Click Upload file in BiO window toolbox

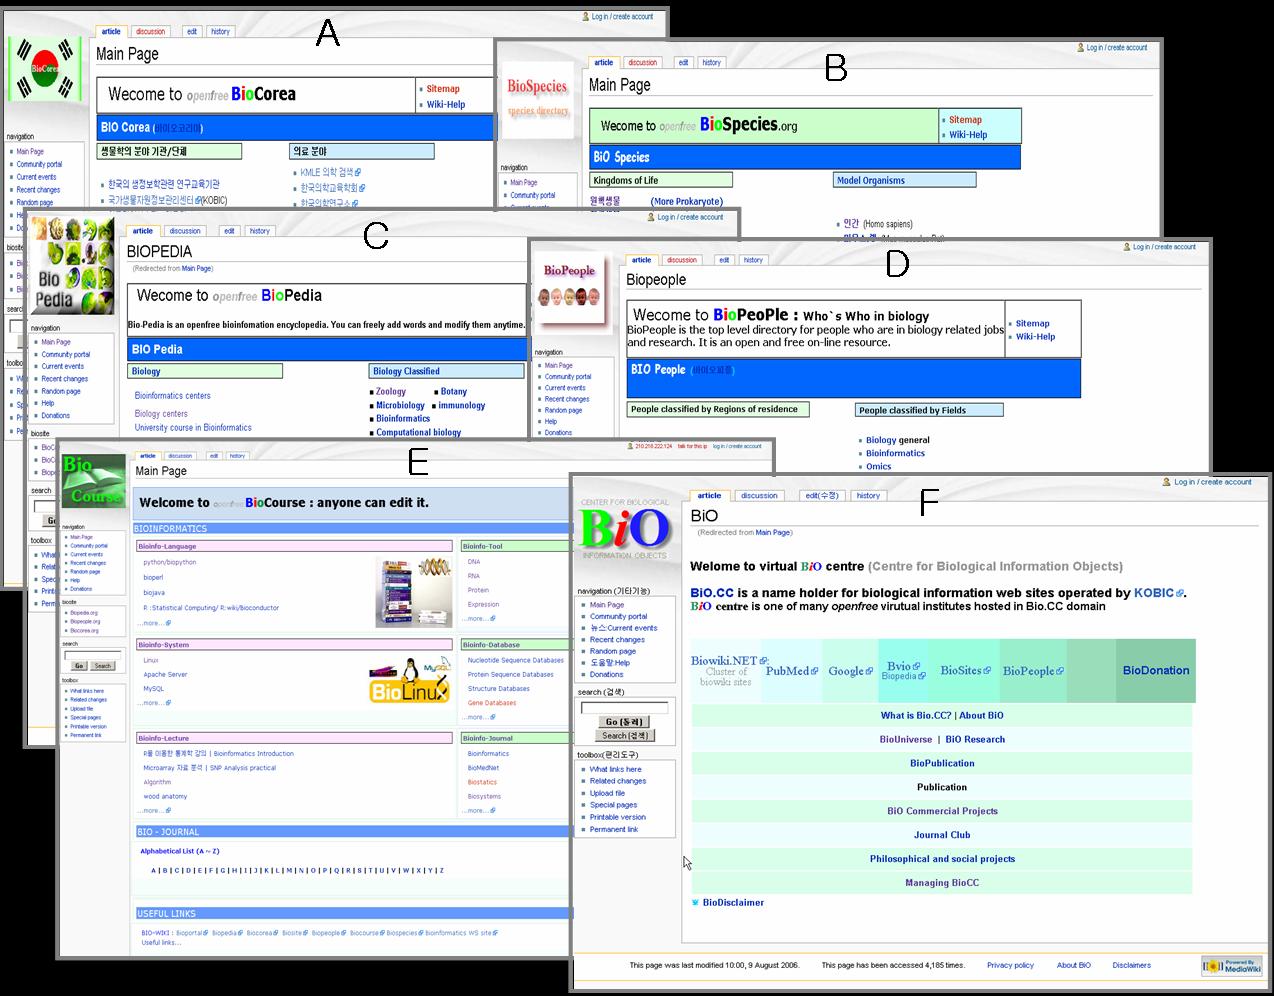pos(607,793)
